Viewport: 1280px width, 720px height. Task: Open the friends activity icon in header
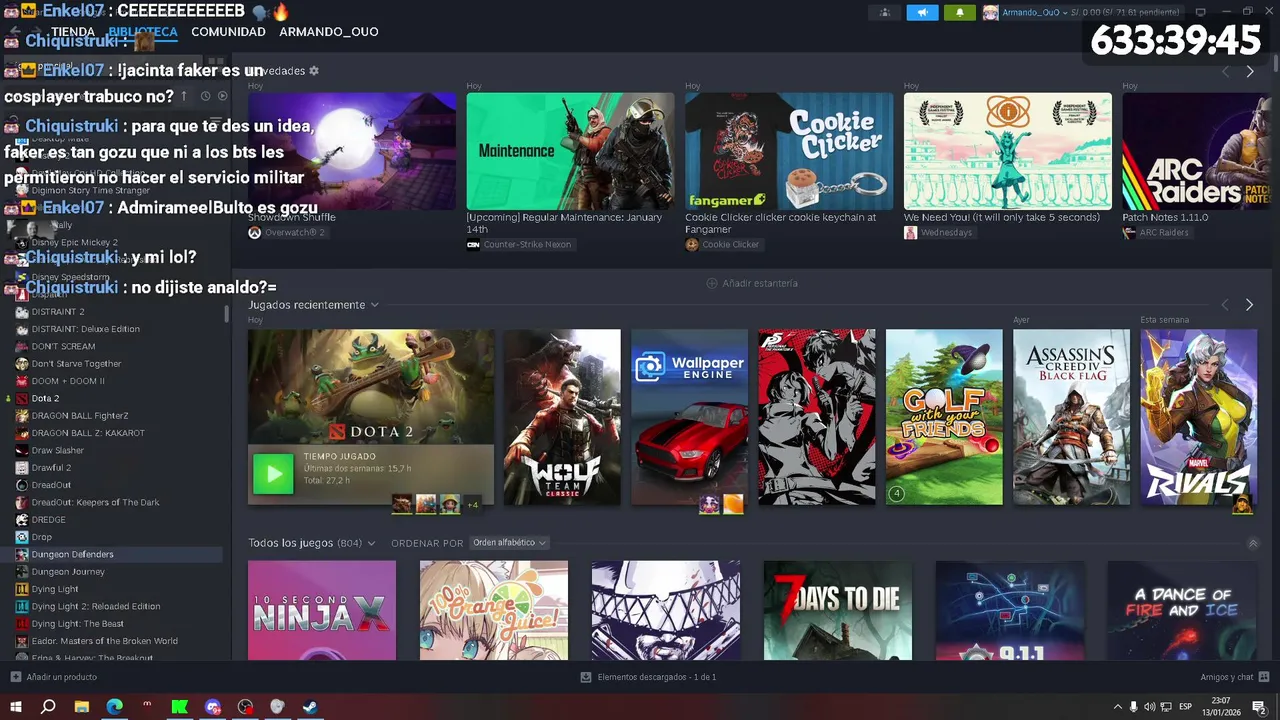tap(884, 13)
